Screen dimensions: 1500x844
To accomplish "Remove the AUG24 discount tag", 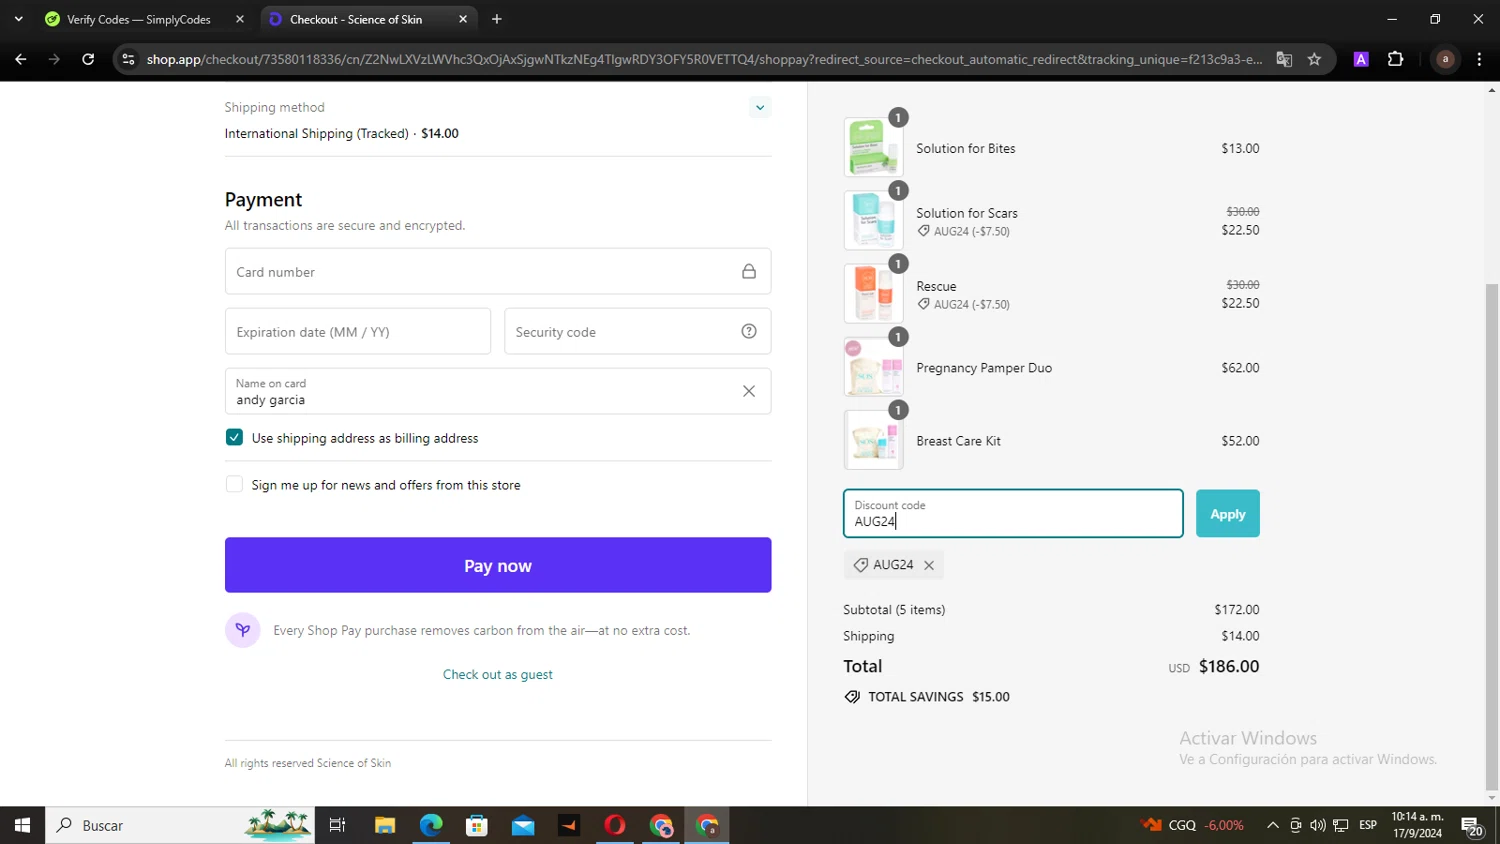I will [x=929, y=565].
